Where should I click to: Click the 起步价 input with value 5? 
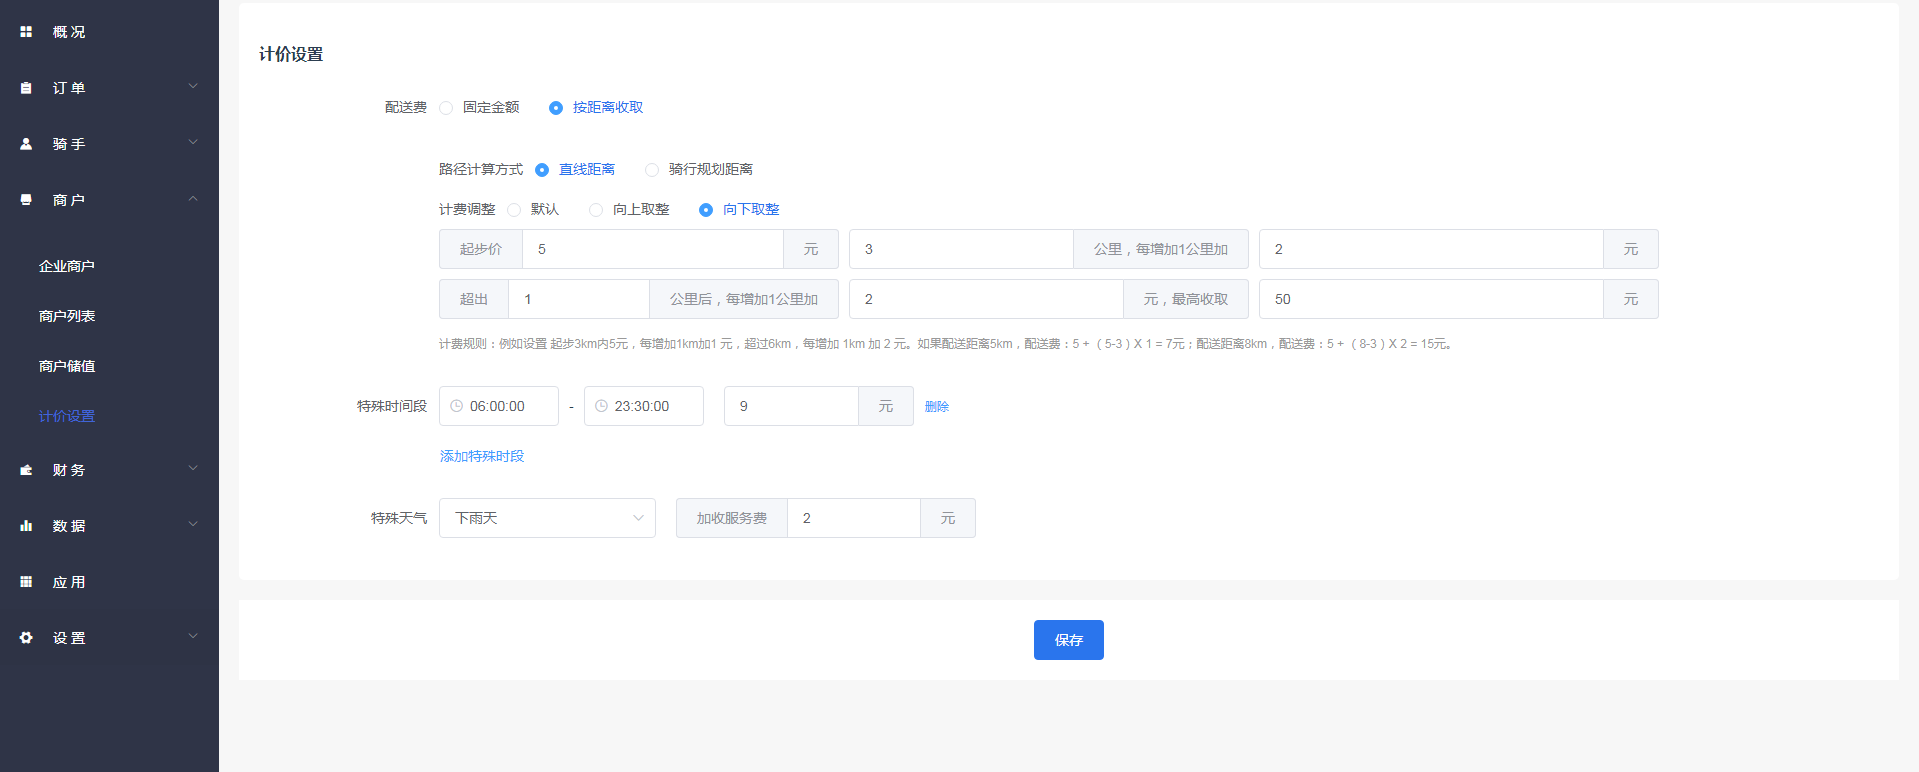pyautogui.click(x=653, y=249)
